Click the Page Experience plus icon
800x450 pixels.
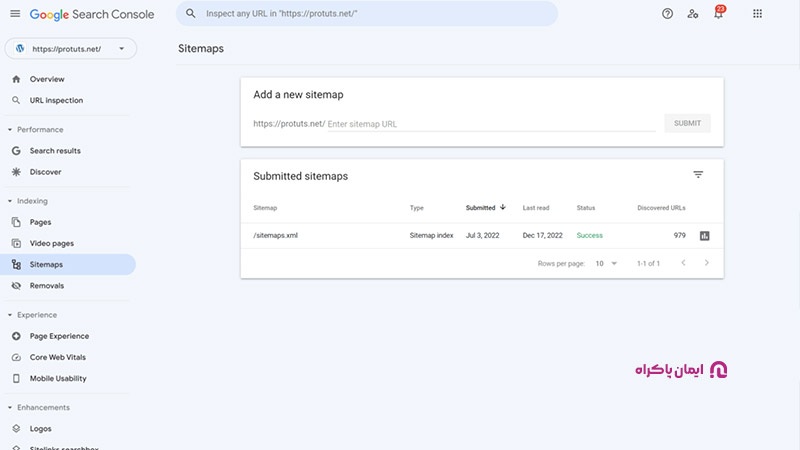tap(16, 336)
